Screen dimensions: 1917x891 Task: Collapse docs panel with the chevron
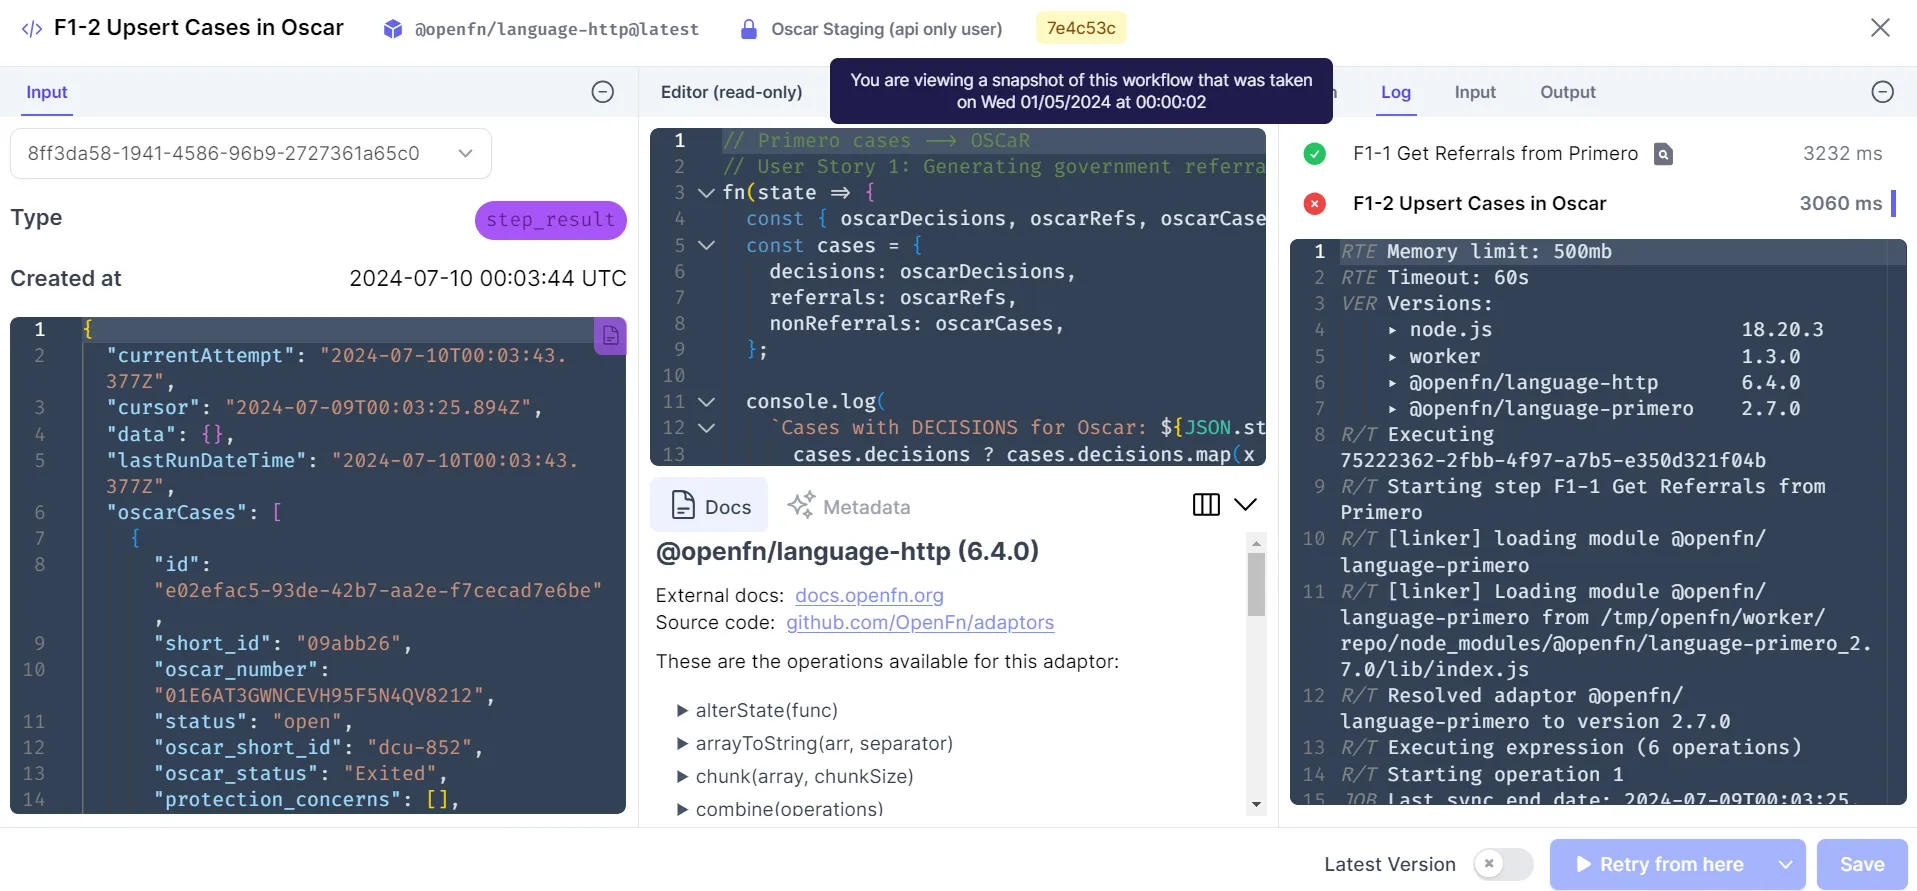click(1245, 505)
